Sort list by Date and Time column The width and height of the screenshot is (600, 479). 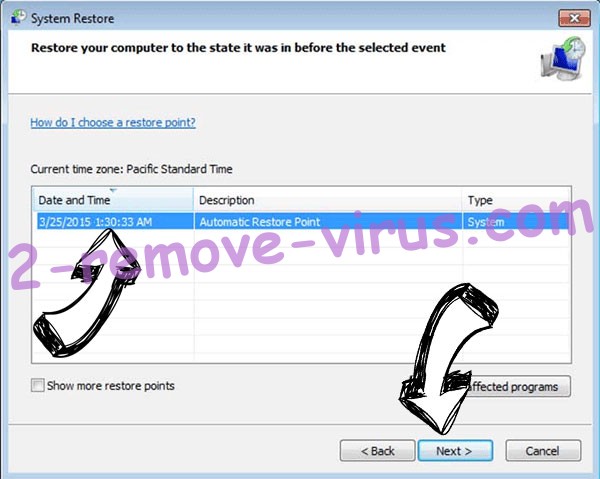pyautogui.click(x=113, y=200)
